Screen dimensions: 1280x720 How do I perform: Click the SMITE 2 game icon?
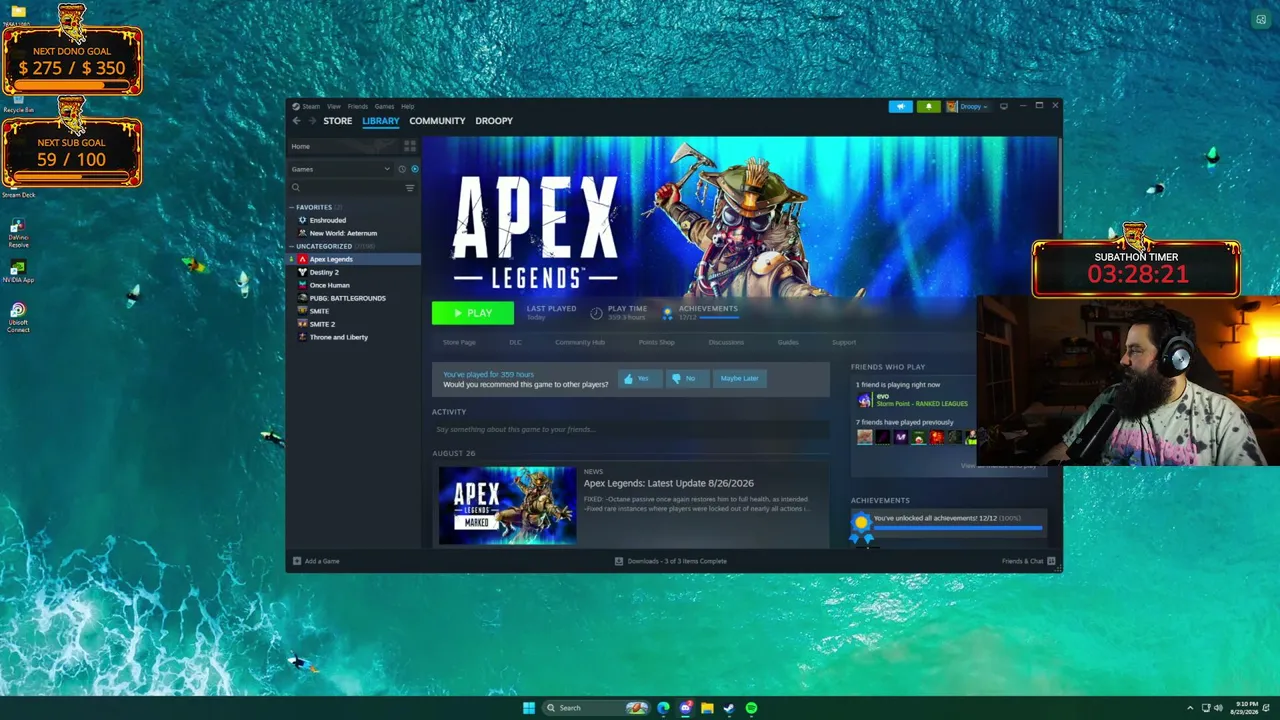(x=302, y=324)
